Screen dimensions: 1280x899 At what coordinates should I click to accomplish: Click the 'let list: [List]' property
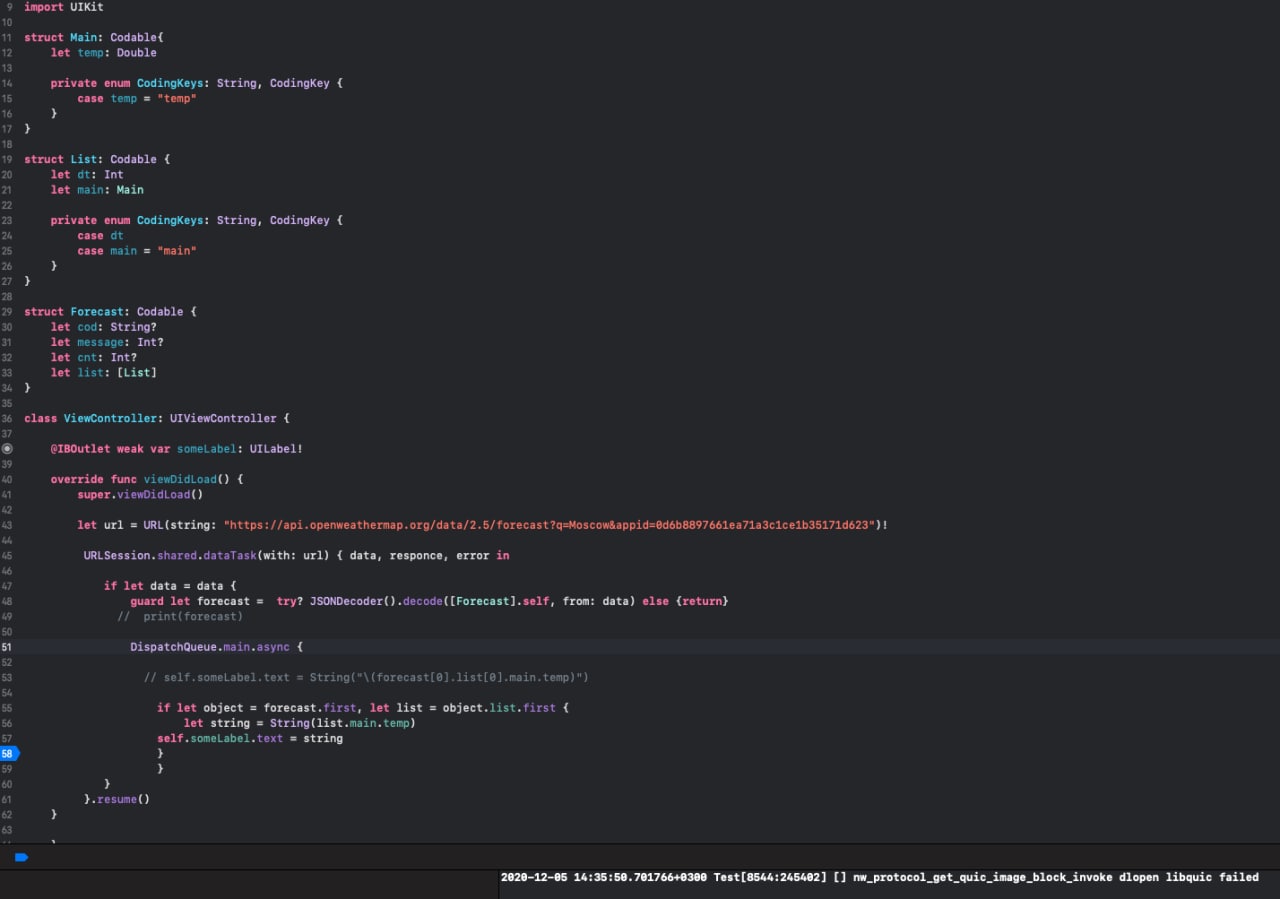tap(104, 372)
